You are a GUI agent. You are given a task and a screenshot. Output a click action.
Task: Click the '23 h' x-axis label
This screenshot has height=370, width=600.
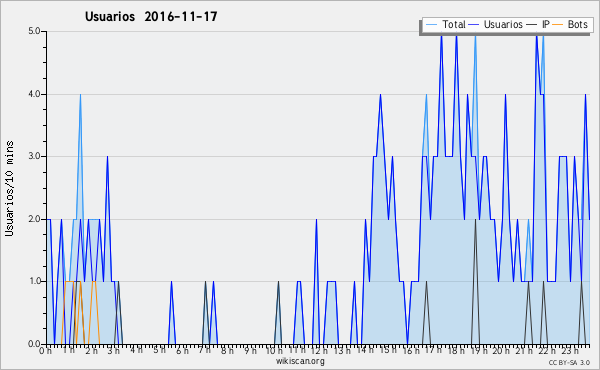tap(570, 350)
